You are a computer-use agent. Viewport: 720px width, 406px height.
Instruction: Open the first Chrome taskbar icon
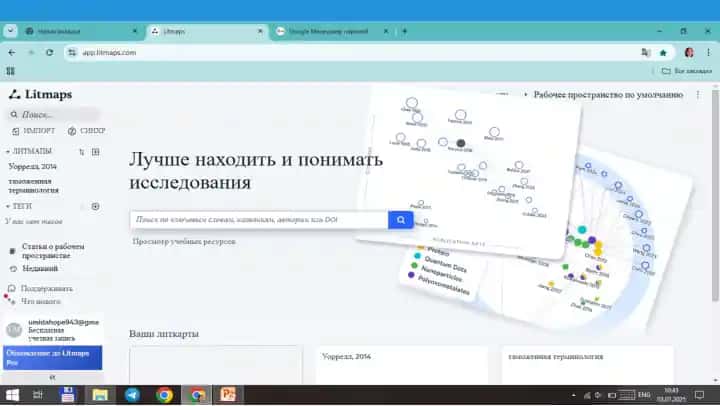tap(164, 395)
